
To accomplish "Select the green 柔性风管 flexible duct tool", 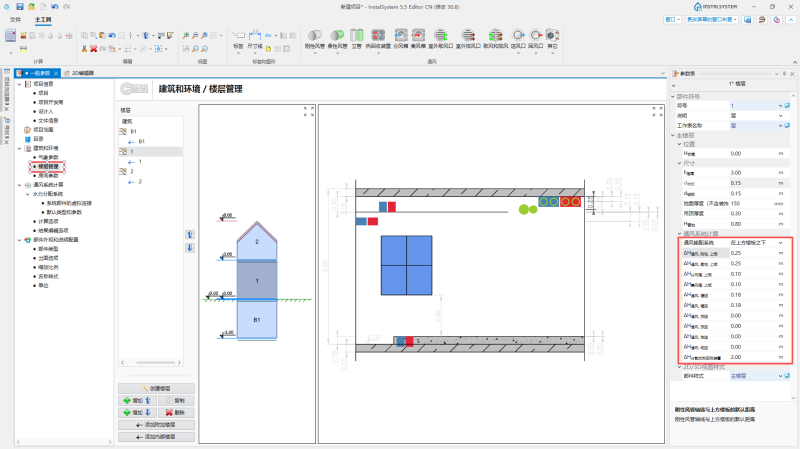I will (x=337, y=39).
